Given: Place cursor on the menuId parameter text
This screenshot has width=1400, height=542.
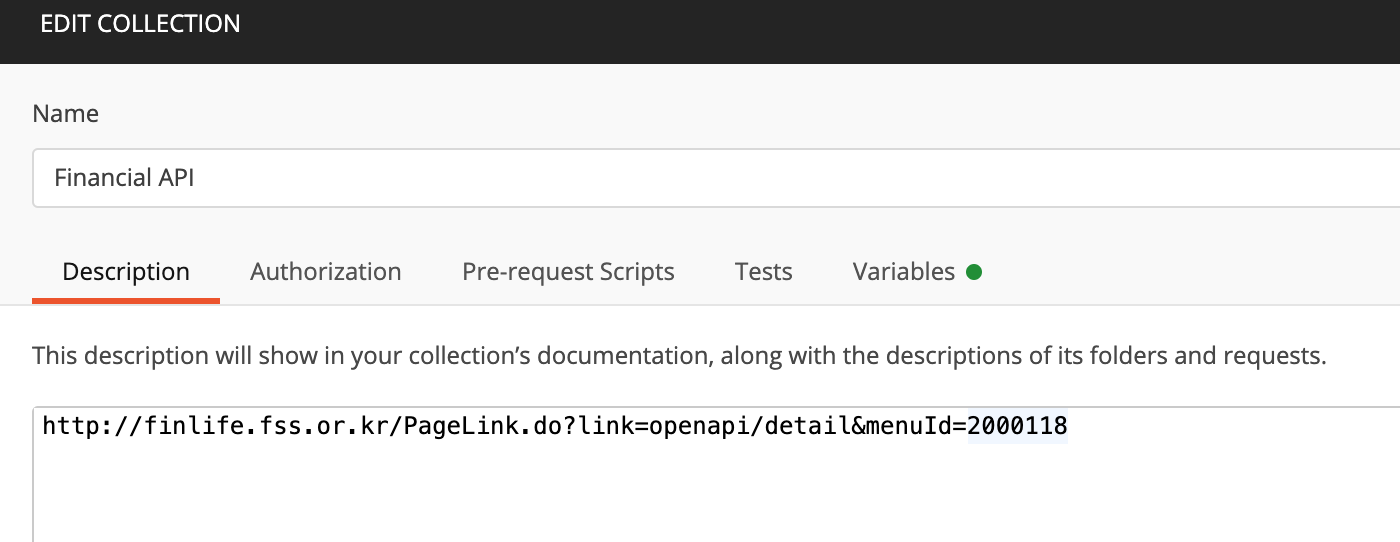Looking at the screenshot, I should [x=901, y=427].
